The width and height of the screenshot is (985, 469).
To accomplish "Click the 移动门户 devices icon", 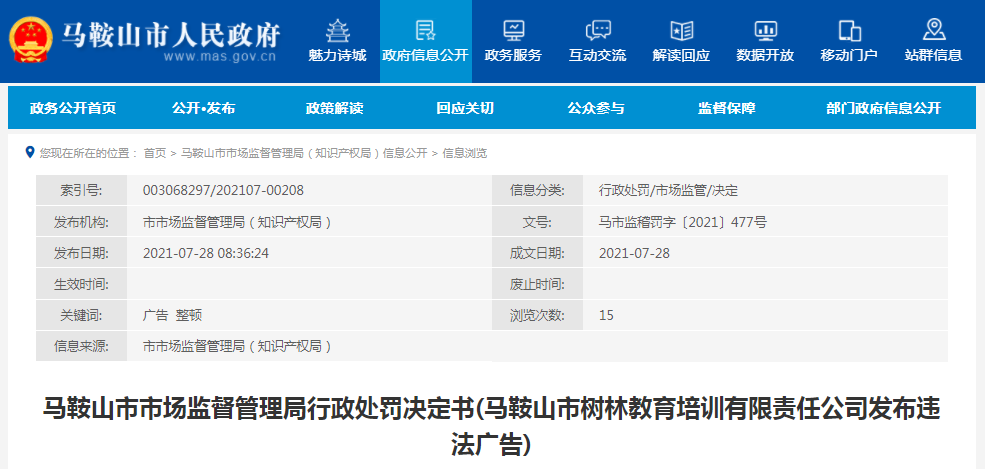I will pos(849,30).
